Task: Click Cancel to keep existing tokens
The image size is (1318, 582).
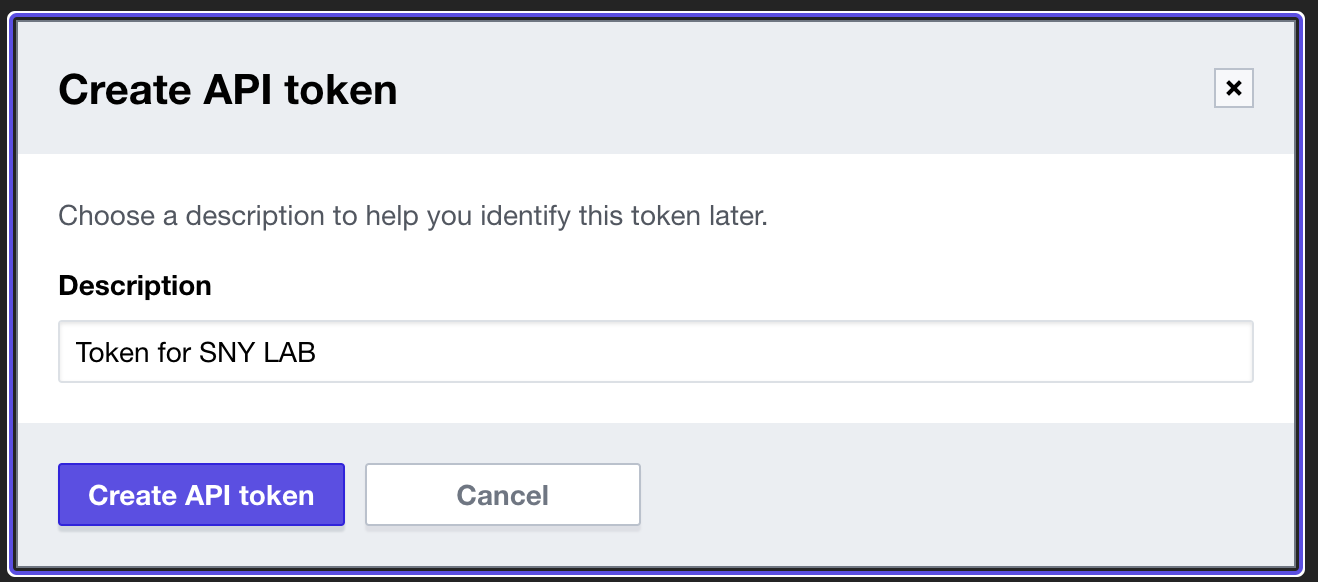Action: [x=502, y=494]
